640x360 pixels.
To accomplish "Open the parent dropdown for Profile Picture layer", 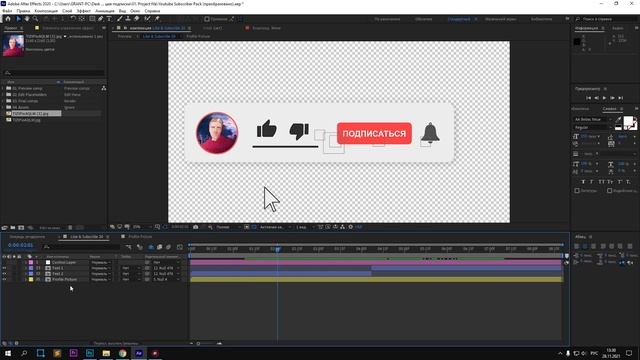I will coord(166,280).
